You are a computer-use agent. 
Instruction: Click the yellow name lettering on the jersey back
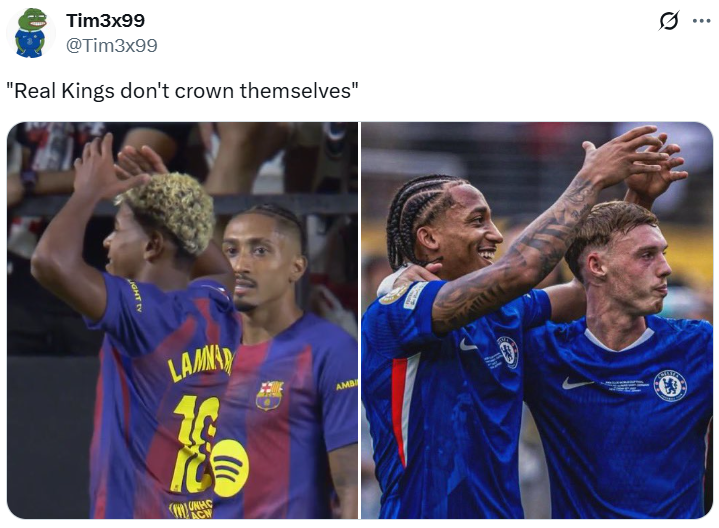(200, 365)
